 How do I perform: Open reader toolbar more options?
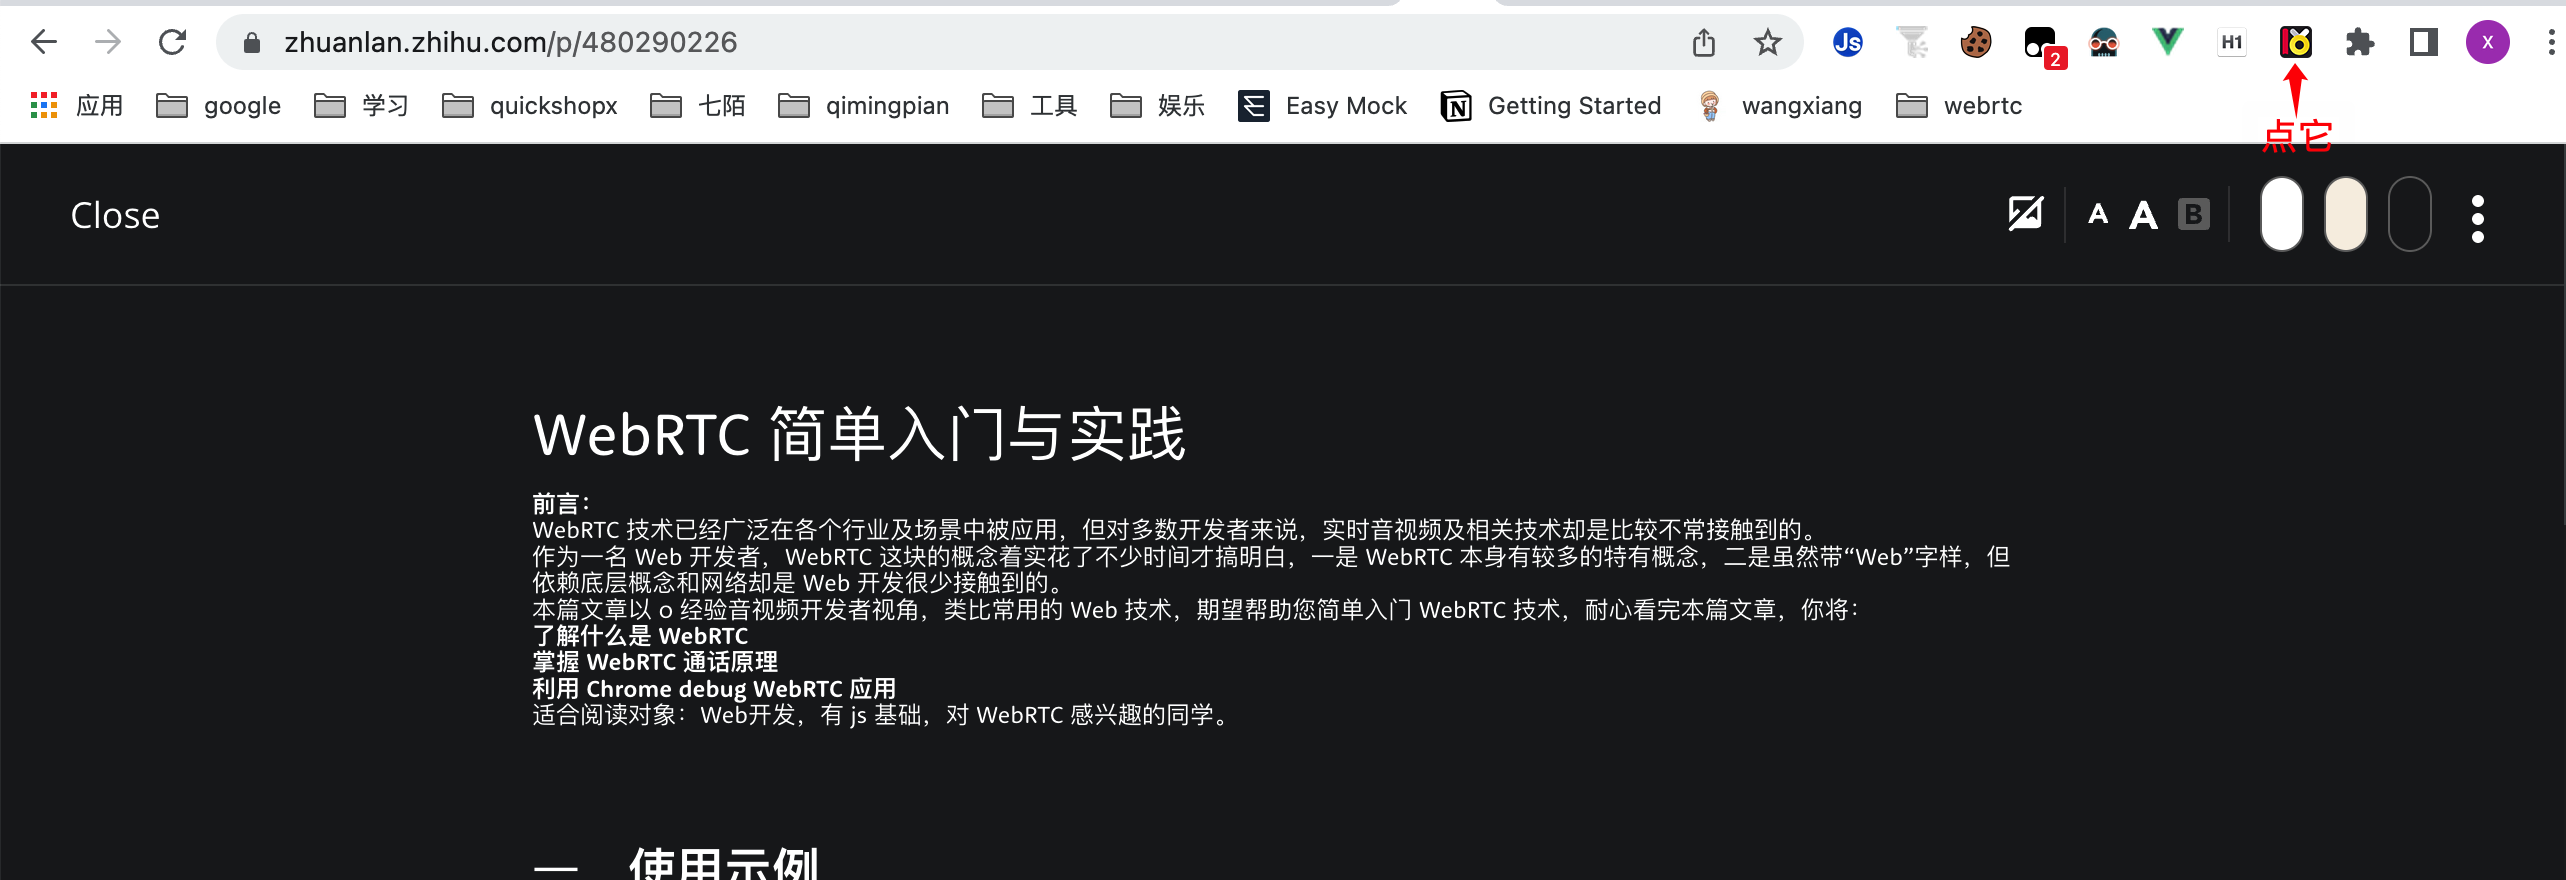(2478, 218)
